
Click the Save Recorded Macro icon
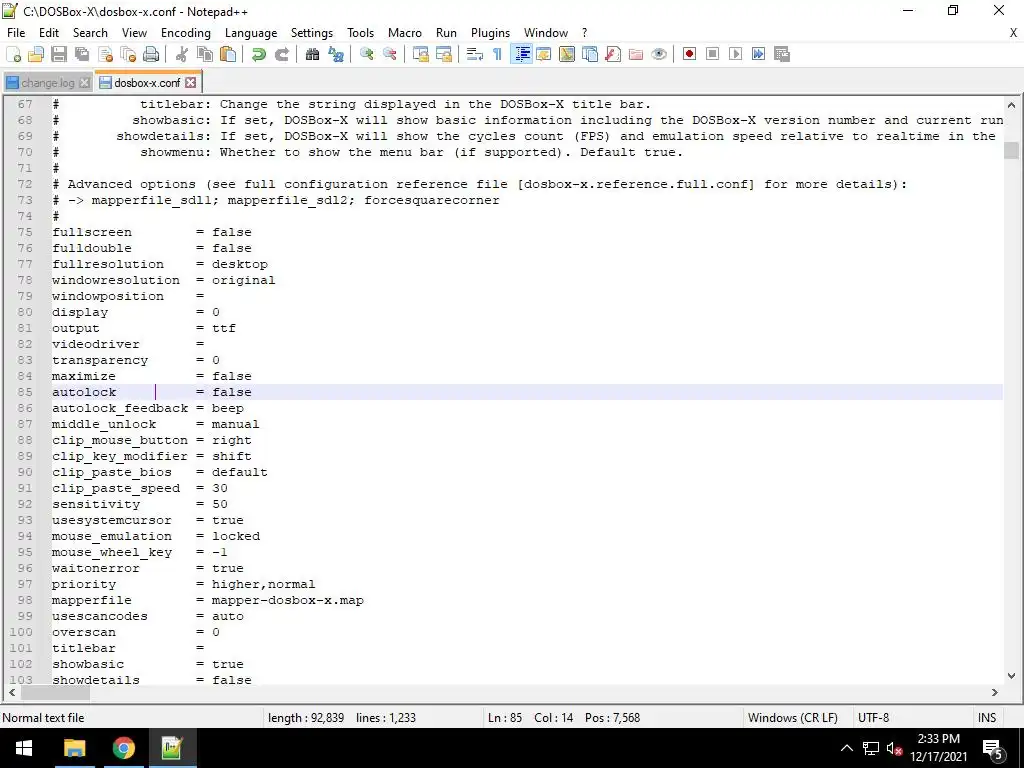pyautogui.click(x=782, y=54)
